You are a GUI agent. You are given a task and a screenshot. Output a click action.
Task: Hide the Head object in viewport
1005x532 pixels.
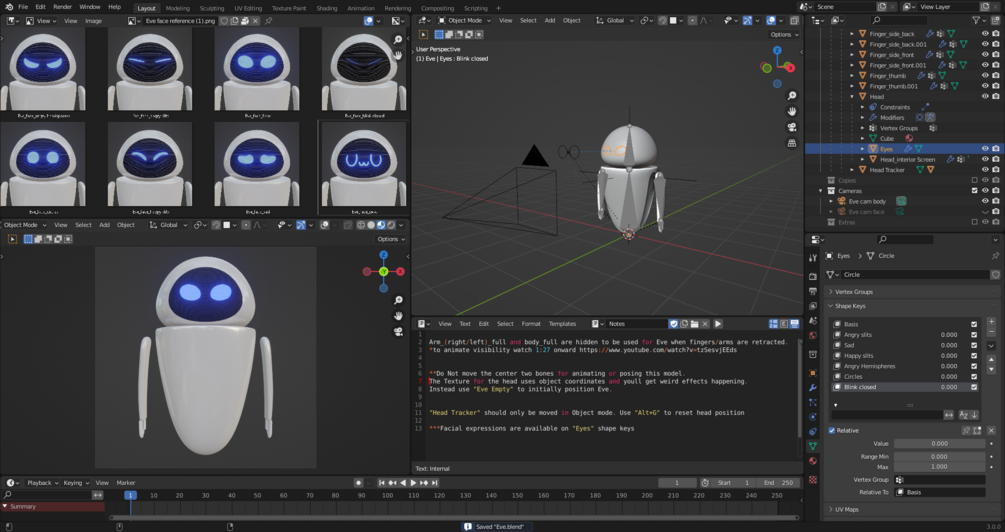985,97
